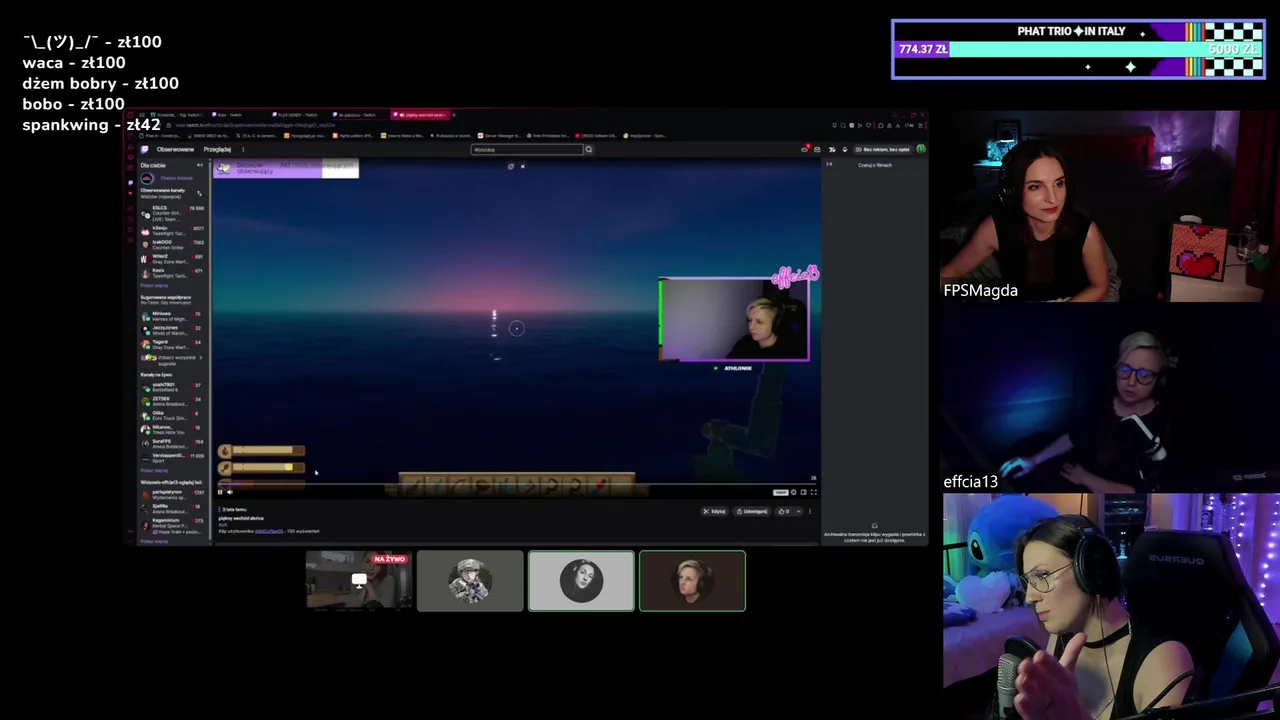Open the Twitch whispers inbox icon
1280x720 pixels.
tap(817, 149)
